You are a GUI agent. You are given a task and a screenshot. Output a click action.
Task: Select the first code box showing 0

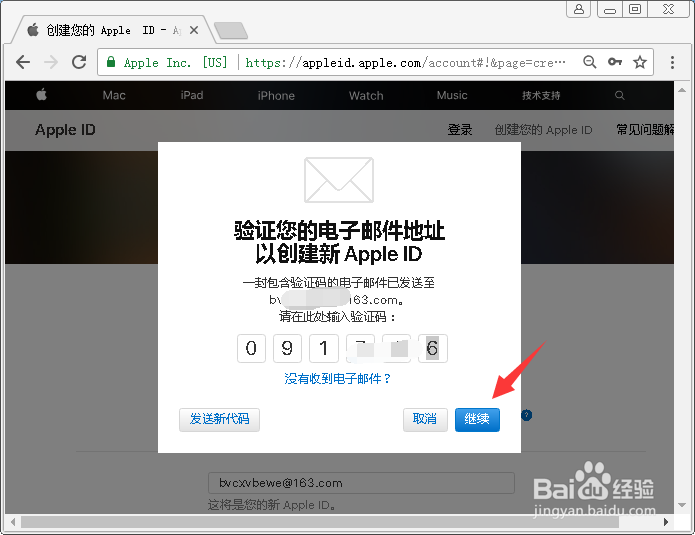251,348
